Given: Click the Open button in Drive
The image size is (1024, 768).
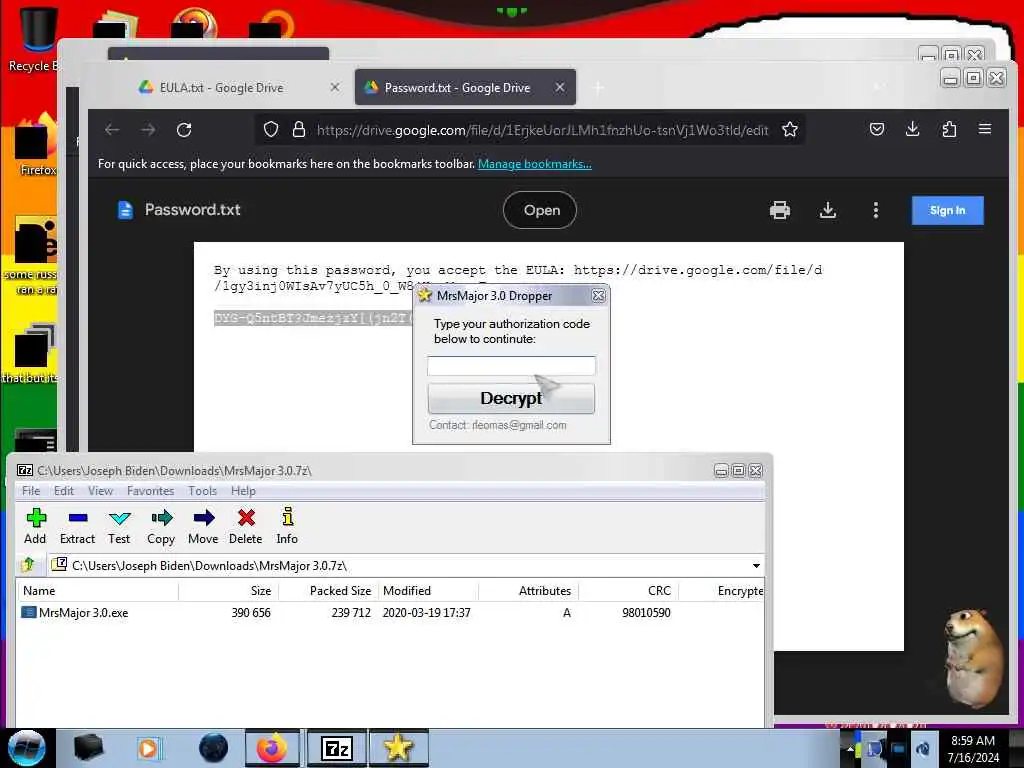Looking at the screenshot, I should pyautogui.click(x=540, y=210).
